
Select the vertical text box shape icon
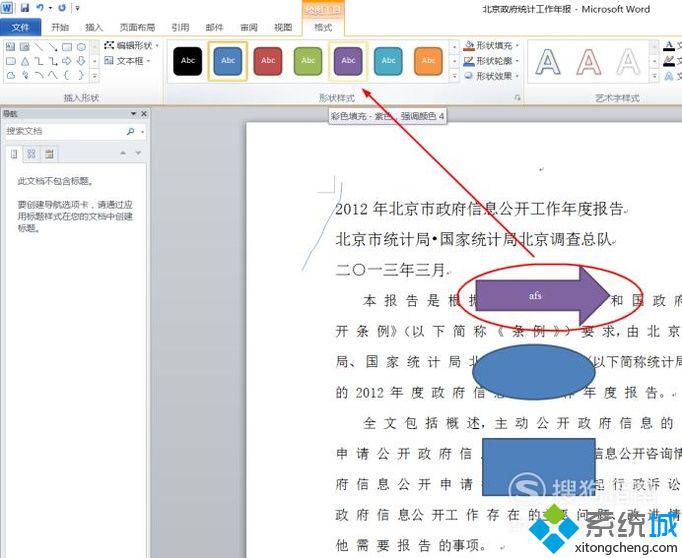(x=25, y=47)
